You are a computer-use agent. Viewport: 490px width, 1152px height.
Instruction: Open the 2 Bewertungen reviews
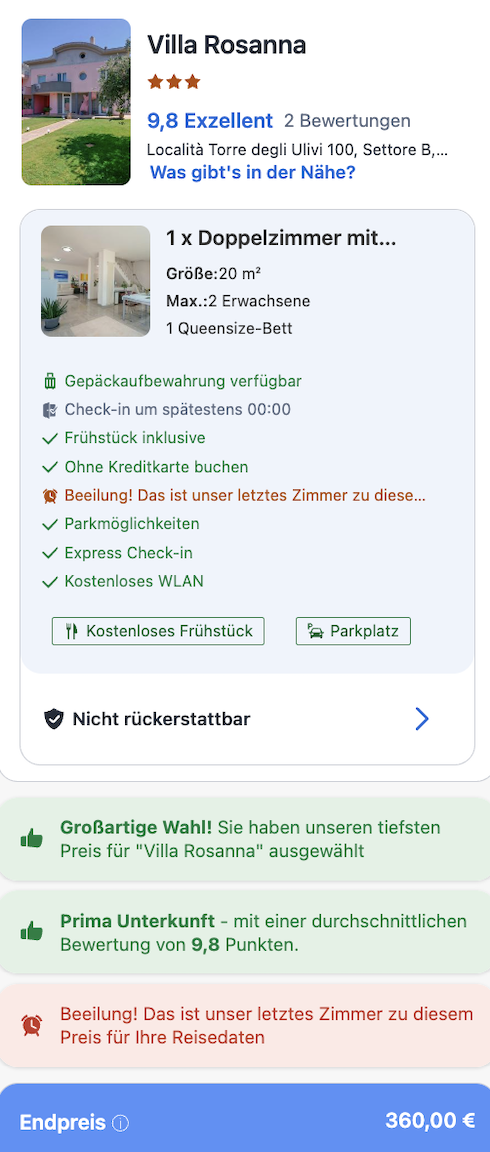pyautogui.click(x=347, y=120)
